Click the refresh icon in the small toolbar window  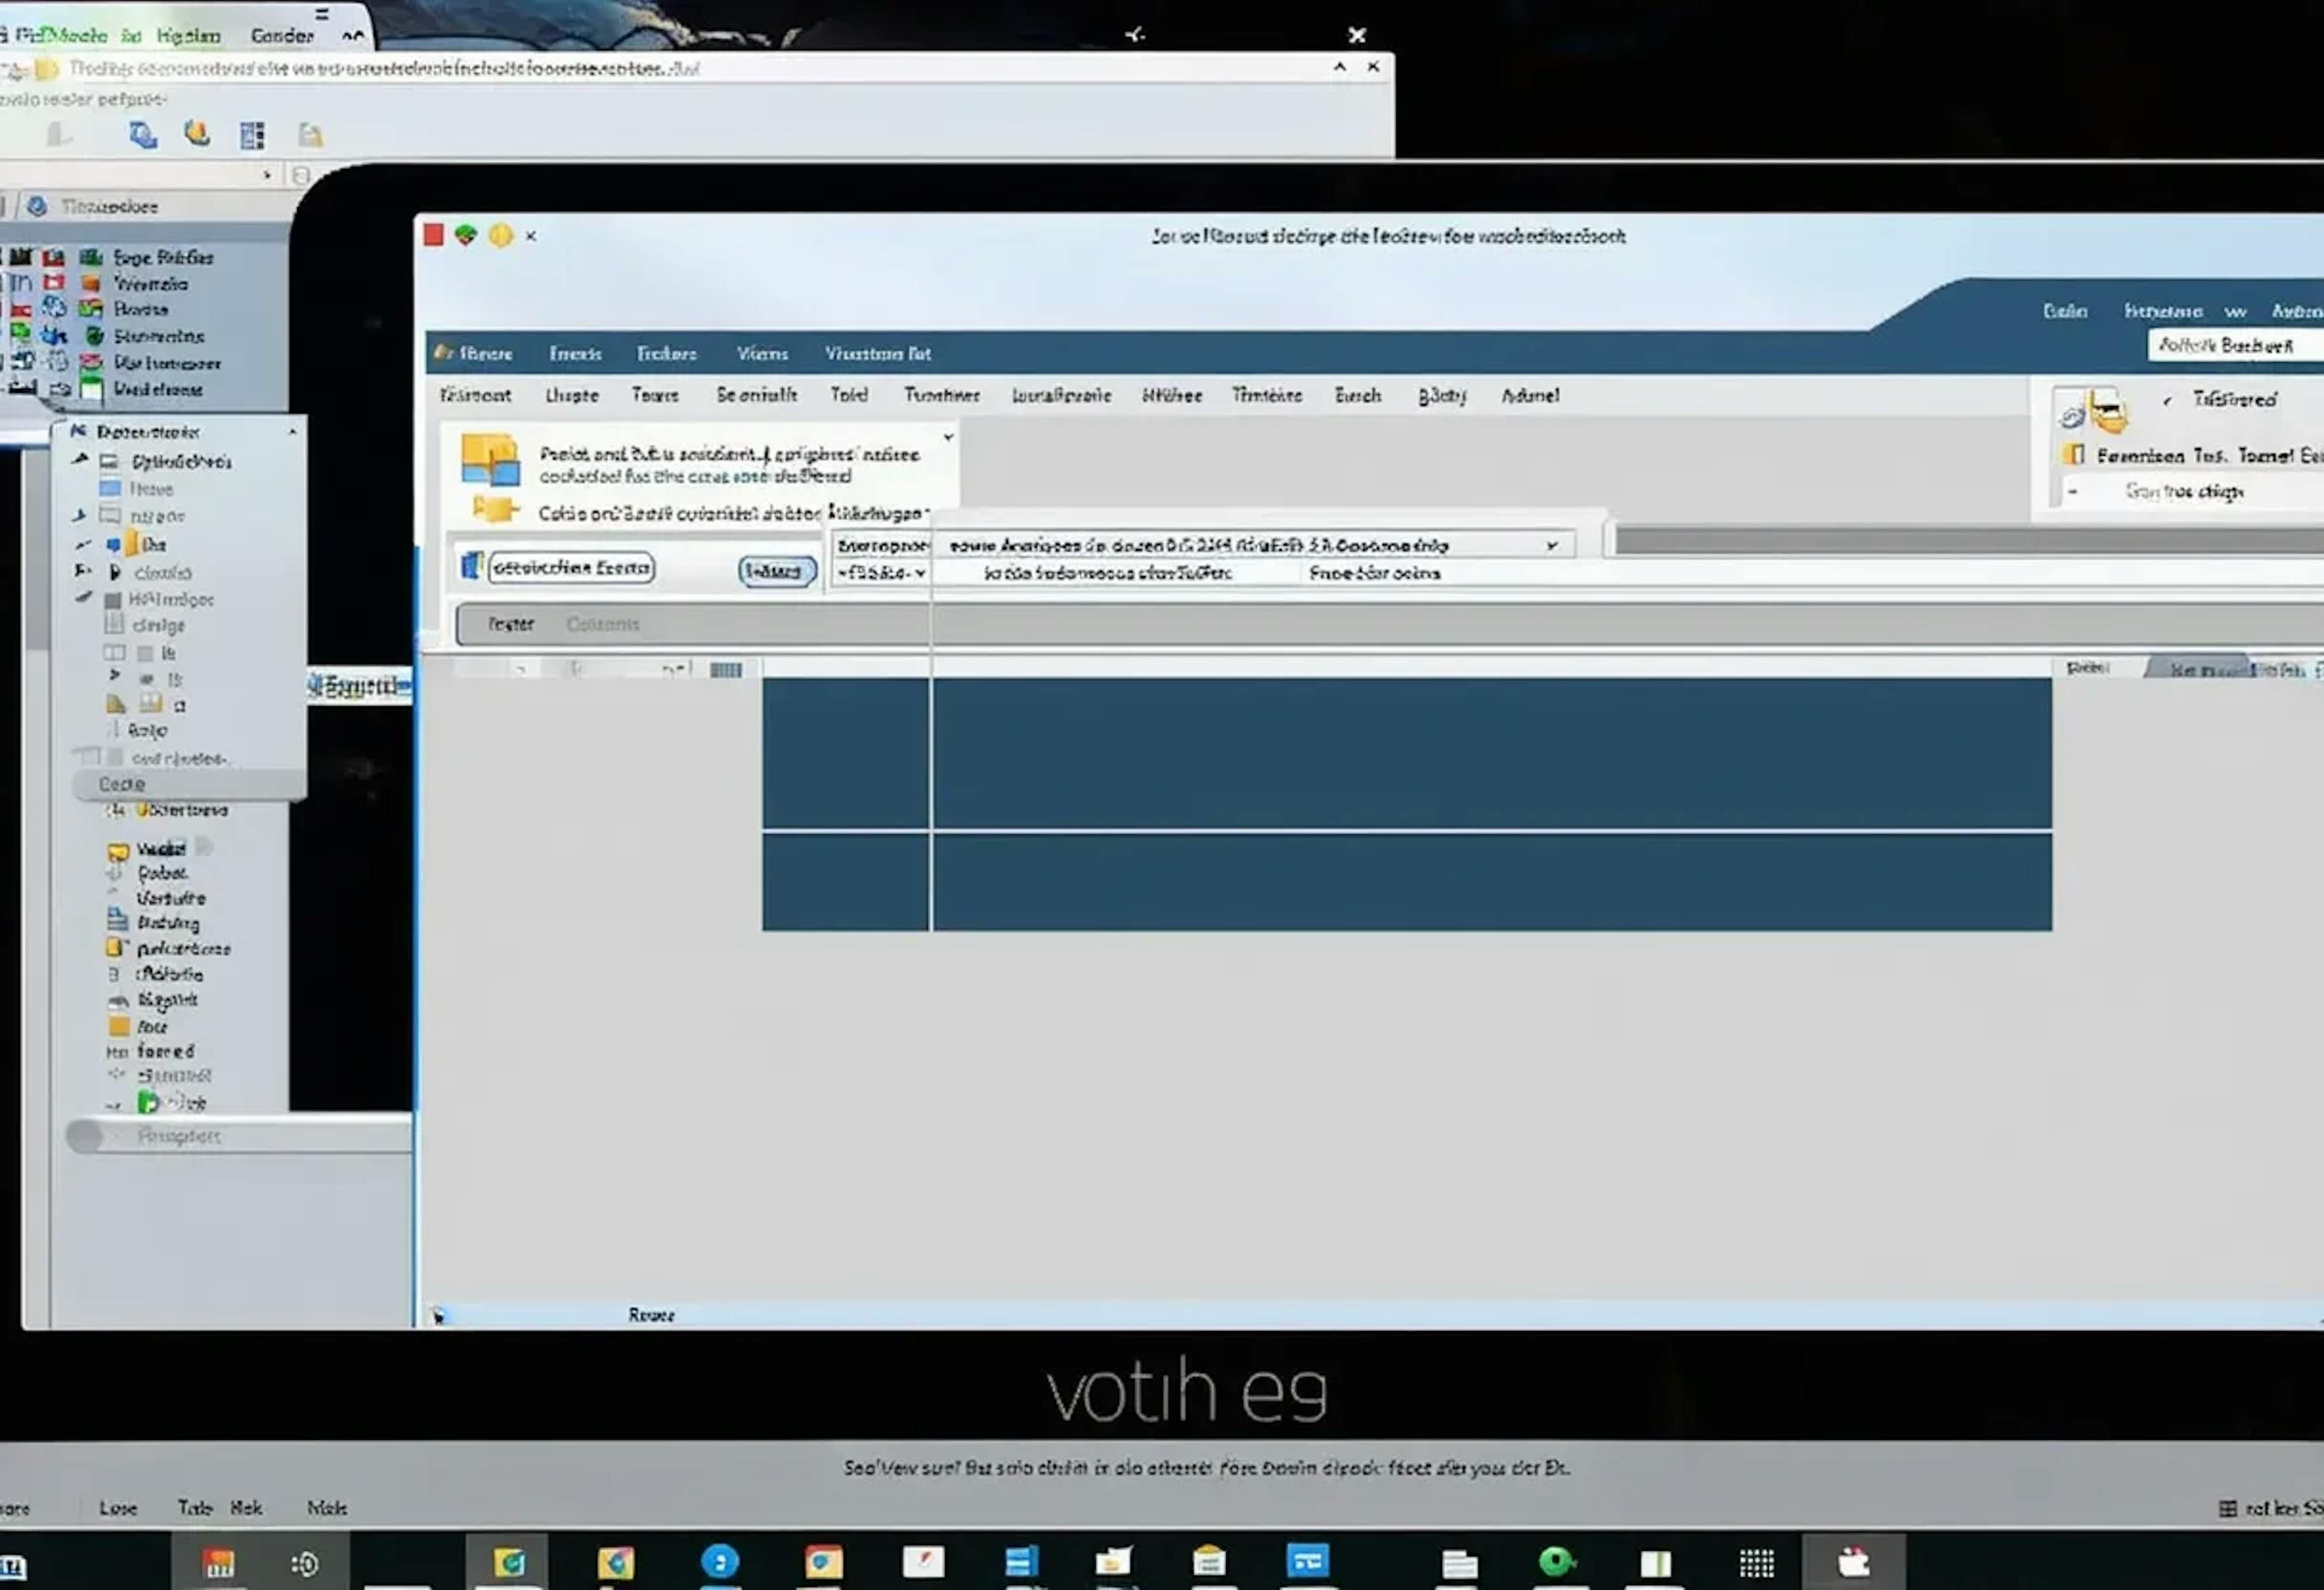[x=143, y=135]
